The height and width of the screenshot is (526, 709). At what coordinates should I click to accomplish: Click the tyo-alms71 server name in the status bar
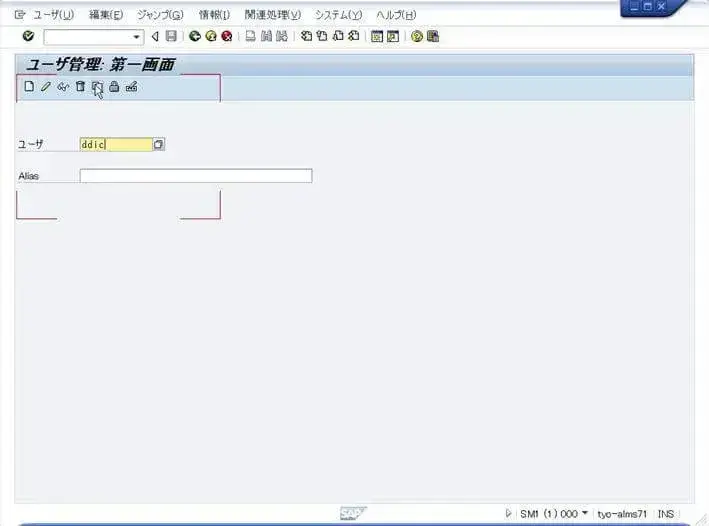click(x=622, y=514)
